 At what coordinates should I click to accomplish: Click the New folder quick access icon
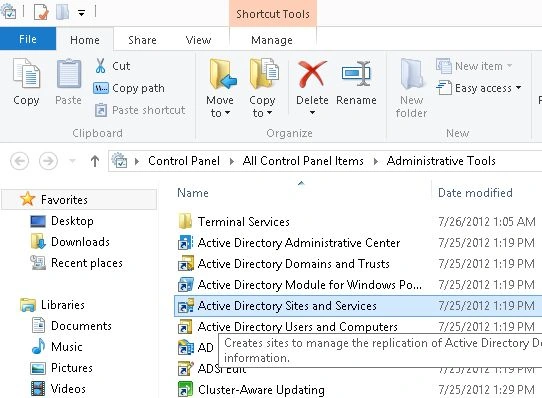point(63,12)
